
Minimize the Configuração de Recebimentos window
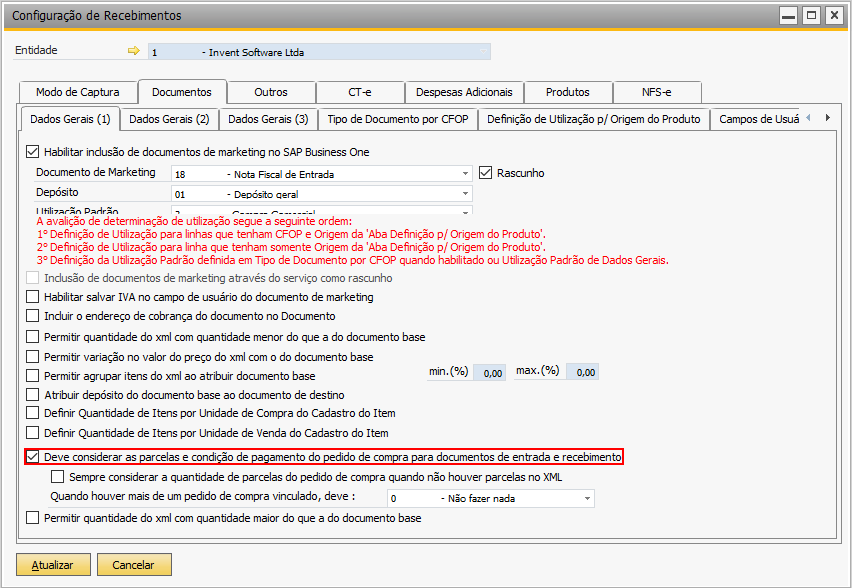788,15
